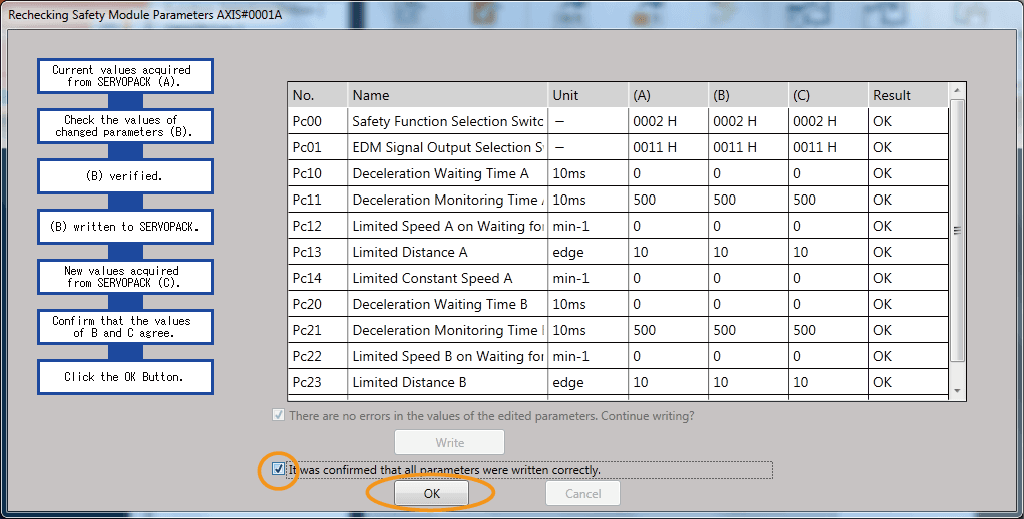Click the 'Click the OK Button.' step box
Screen dimensions: 1024x519
[x=125, y=377]
